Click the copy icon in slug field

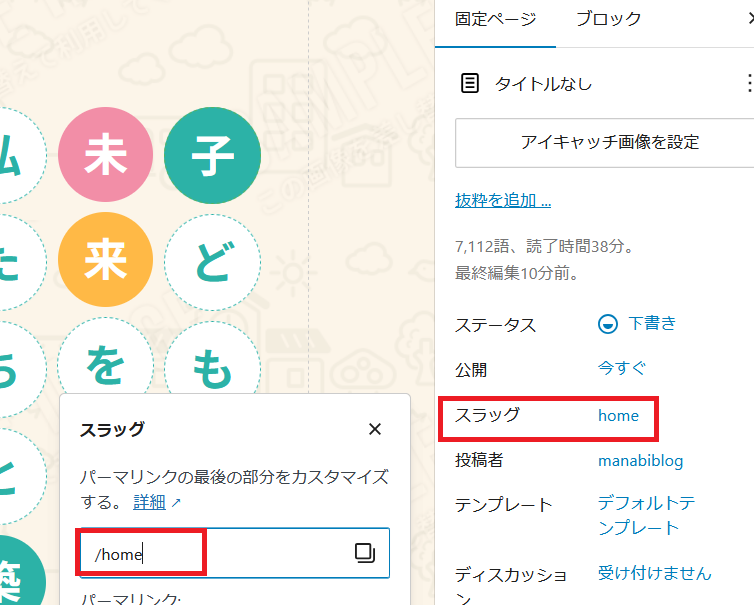point(365,553)
